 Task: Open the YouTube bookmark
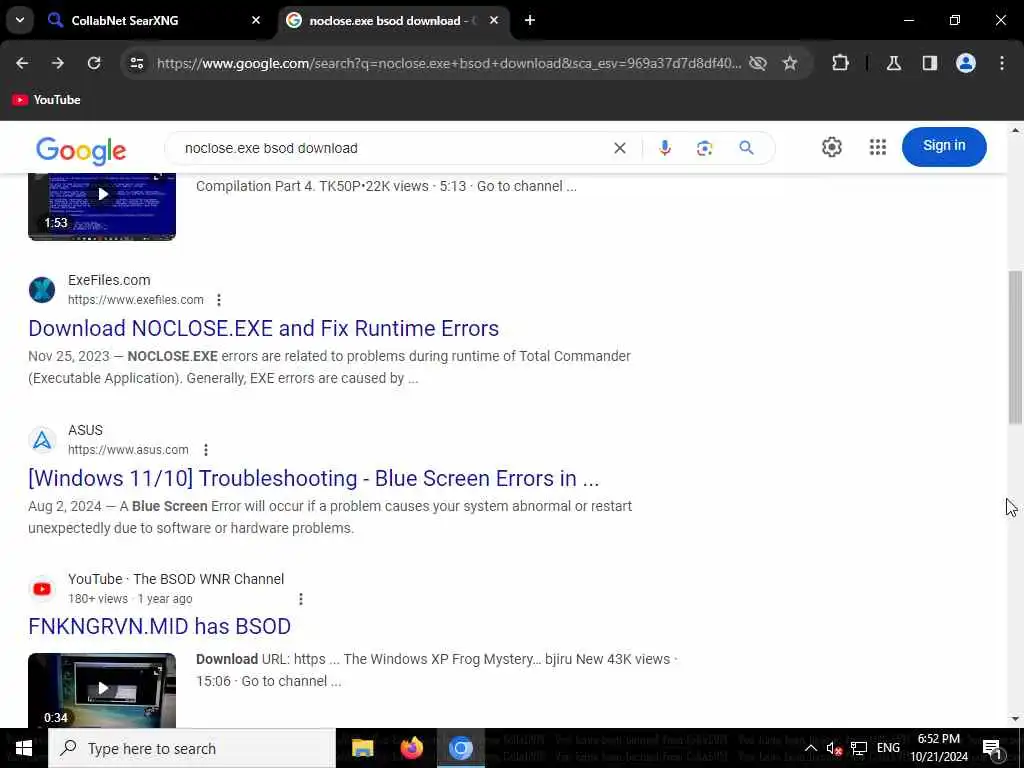click(46, 100)
